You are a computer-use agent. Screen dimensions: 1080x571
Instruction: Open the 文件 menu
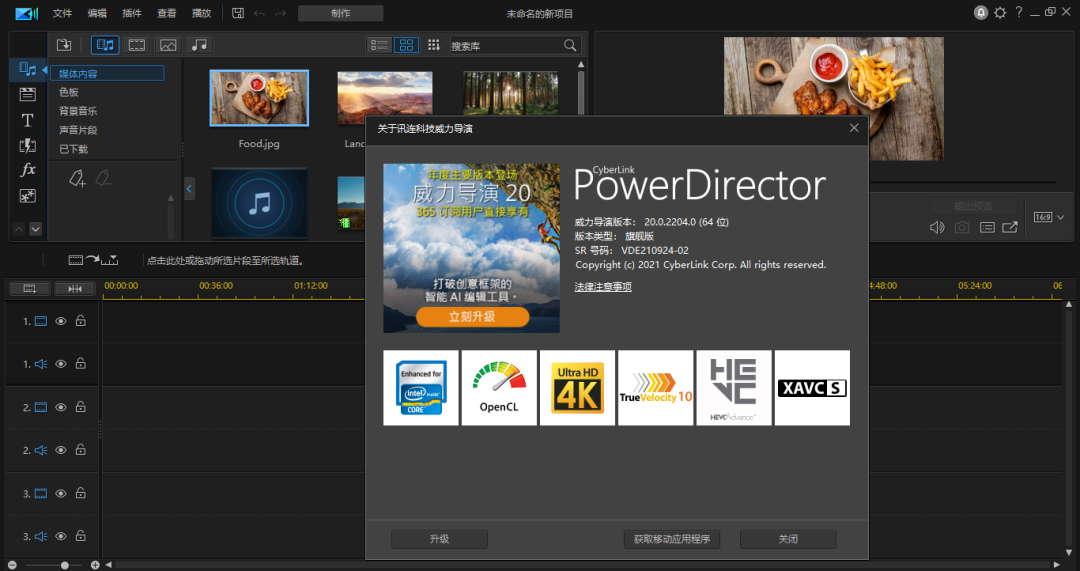[x=62, y=13]
